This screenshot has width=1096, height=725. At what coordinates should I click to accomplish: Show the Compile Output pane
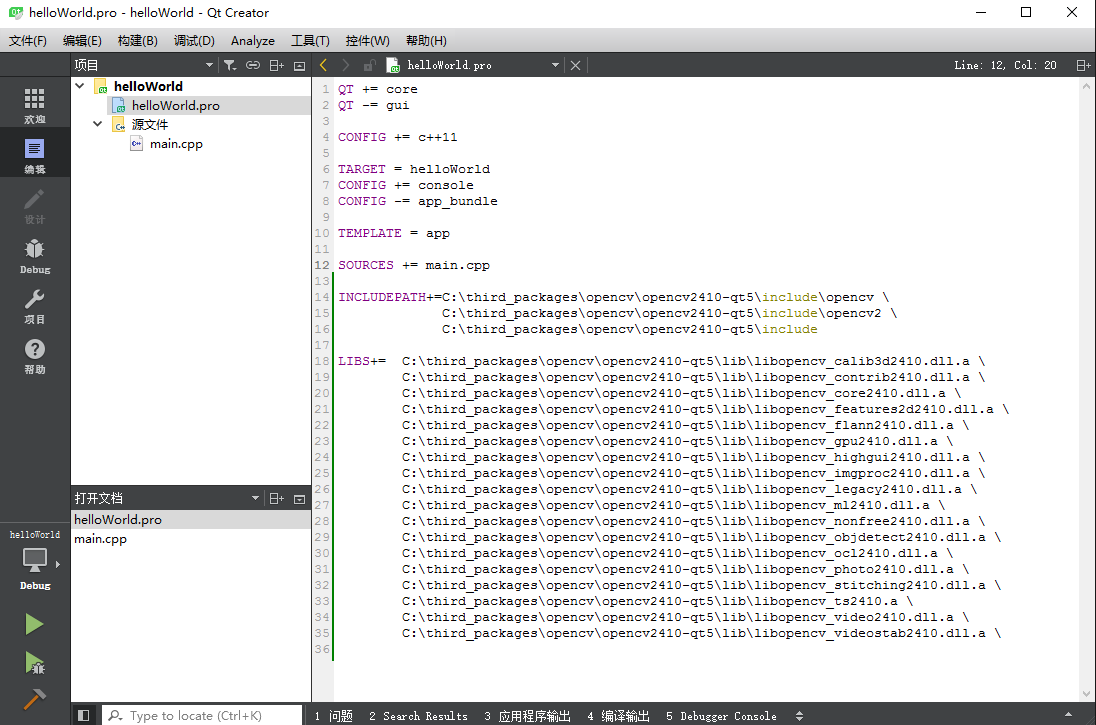619,716
